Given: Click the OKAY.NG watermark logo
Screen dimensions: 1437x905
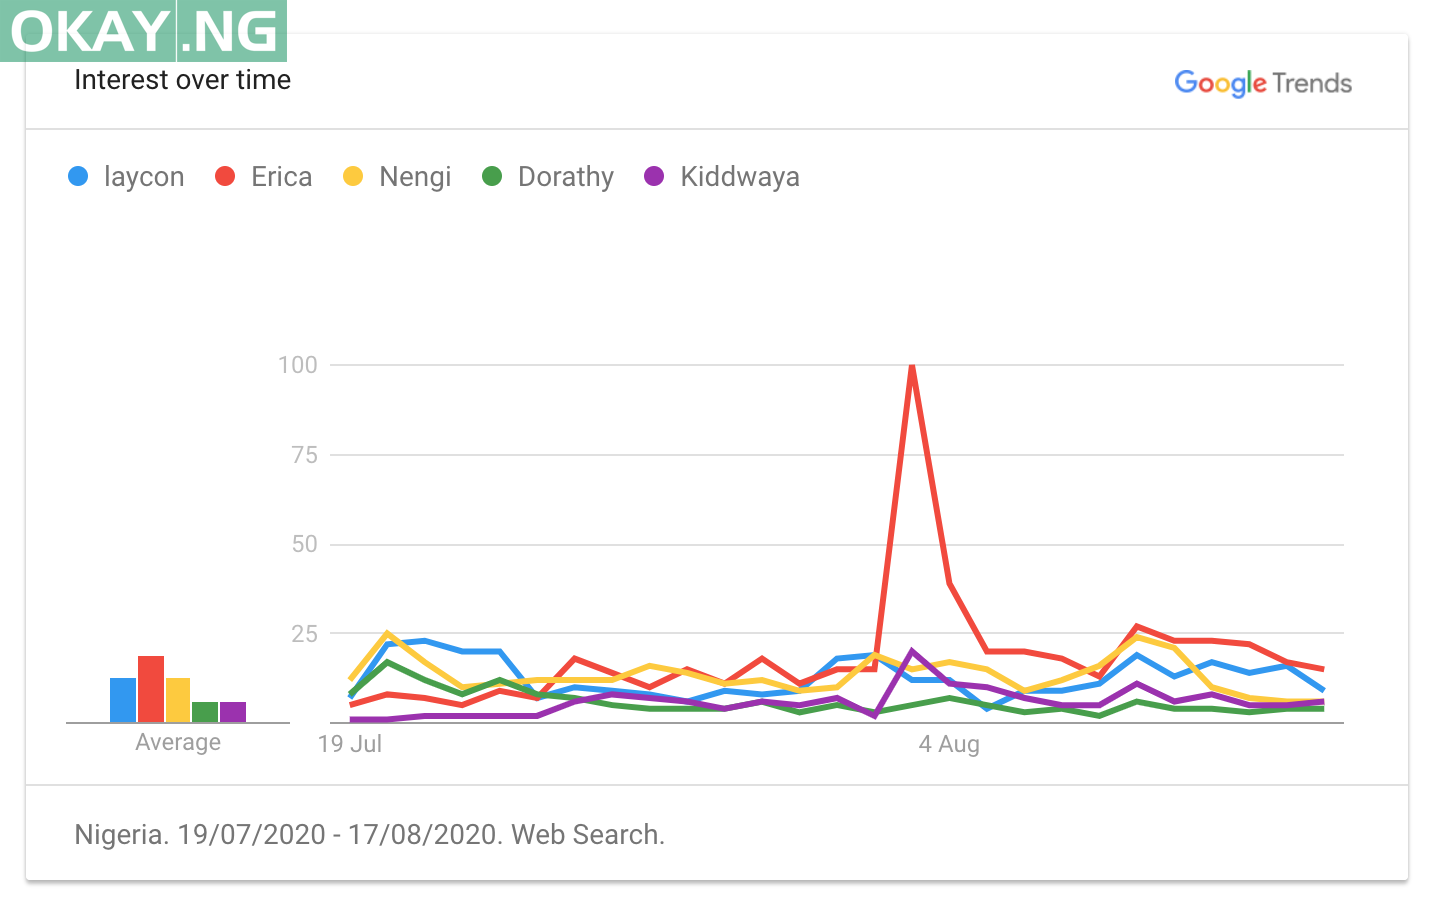Looking at the screenshot, I should point(144,31).
